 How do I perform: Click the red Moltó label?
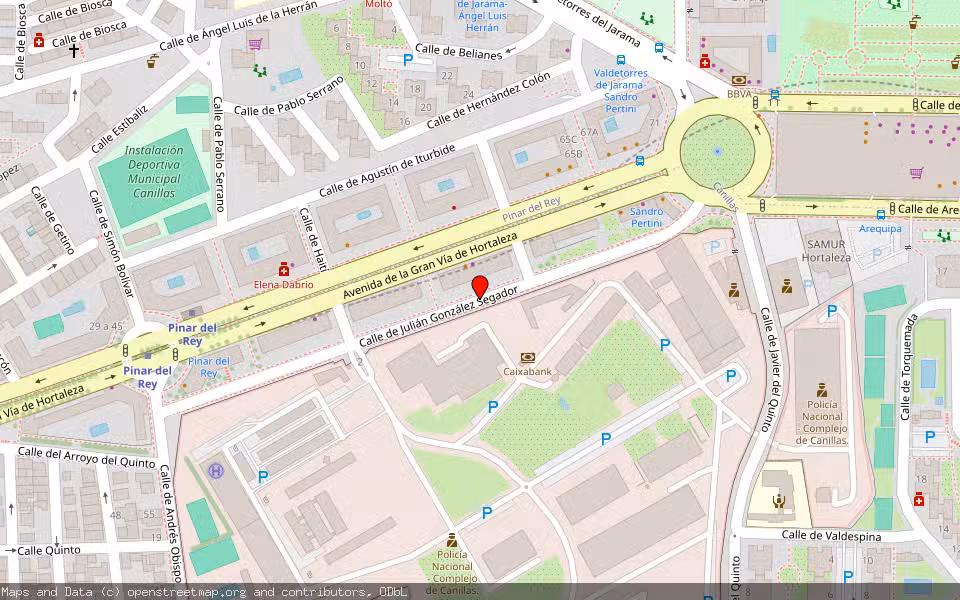[x=378, y=4]
